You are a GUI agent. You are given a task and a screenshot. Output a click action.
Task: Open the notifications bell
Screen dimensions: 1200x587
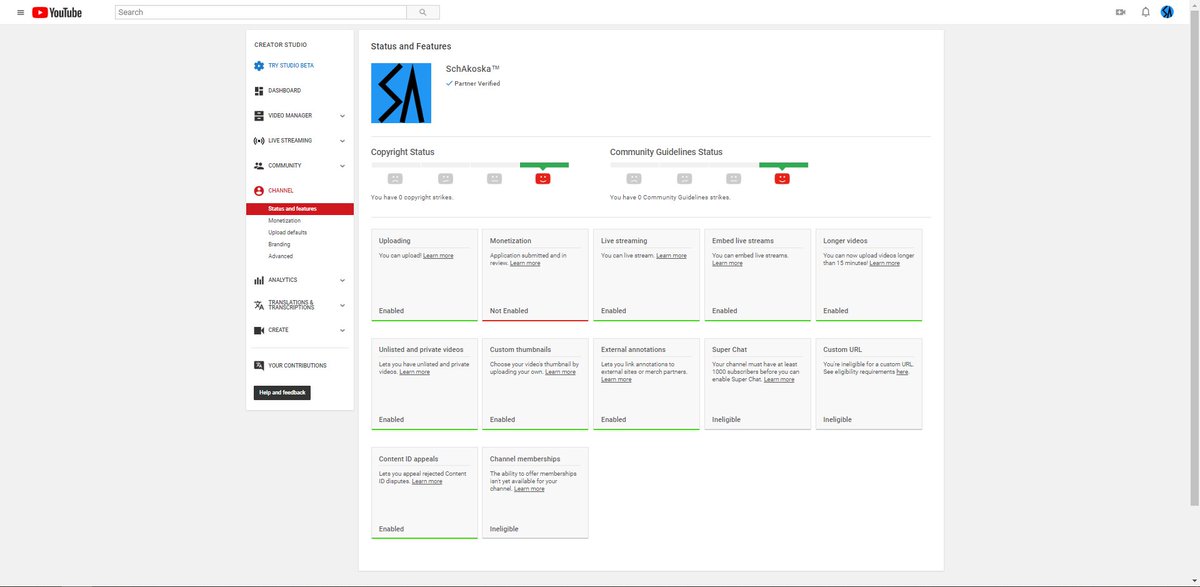click(x=1146, y=12)
